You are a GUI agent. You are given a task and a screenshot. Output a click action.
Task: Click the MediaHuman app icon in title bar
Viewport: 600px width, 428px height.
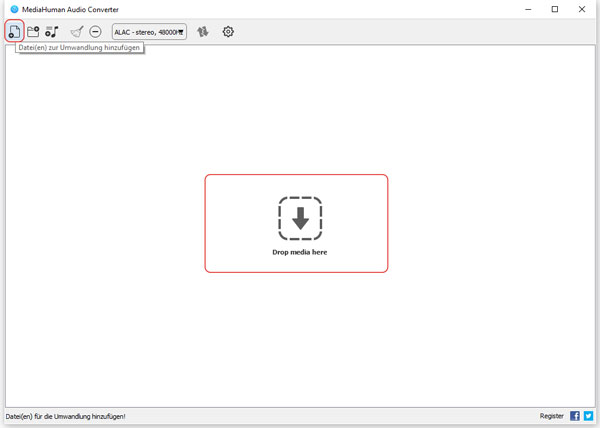[14, 9]
